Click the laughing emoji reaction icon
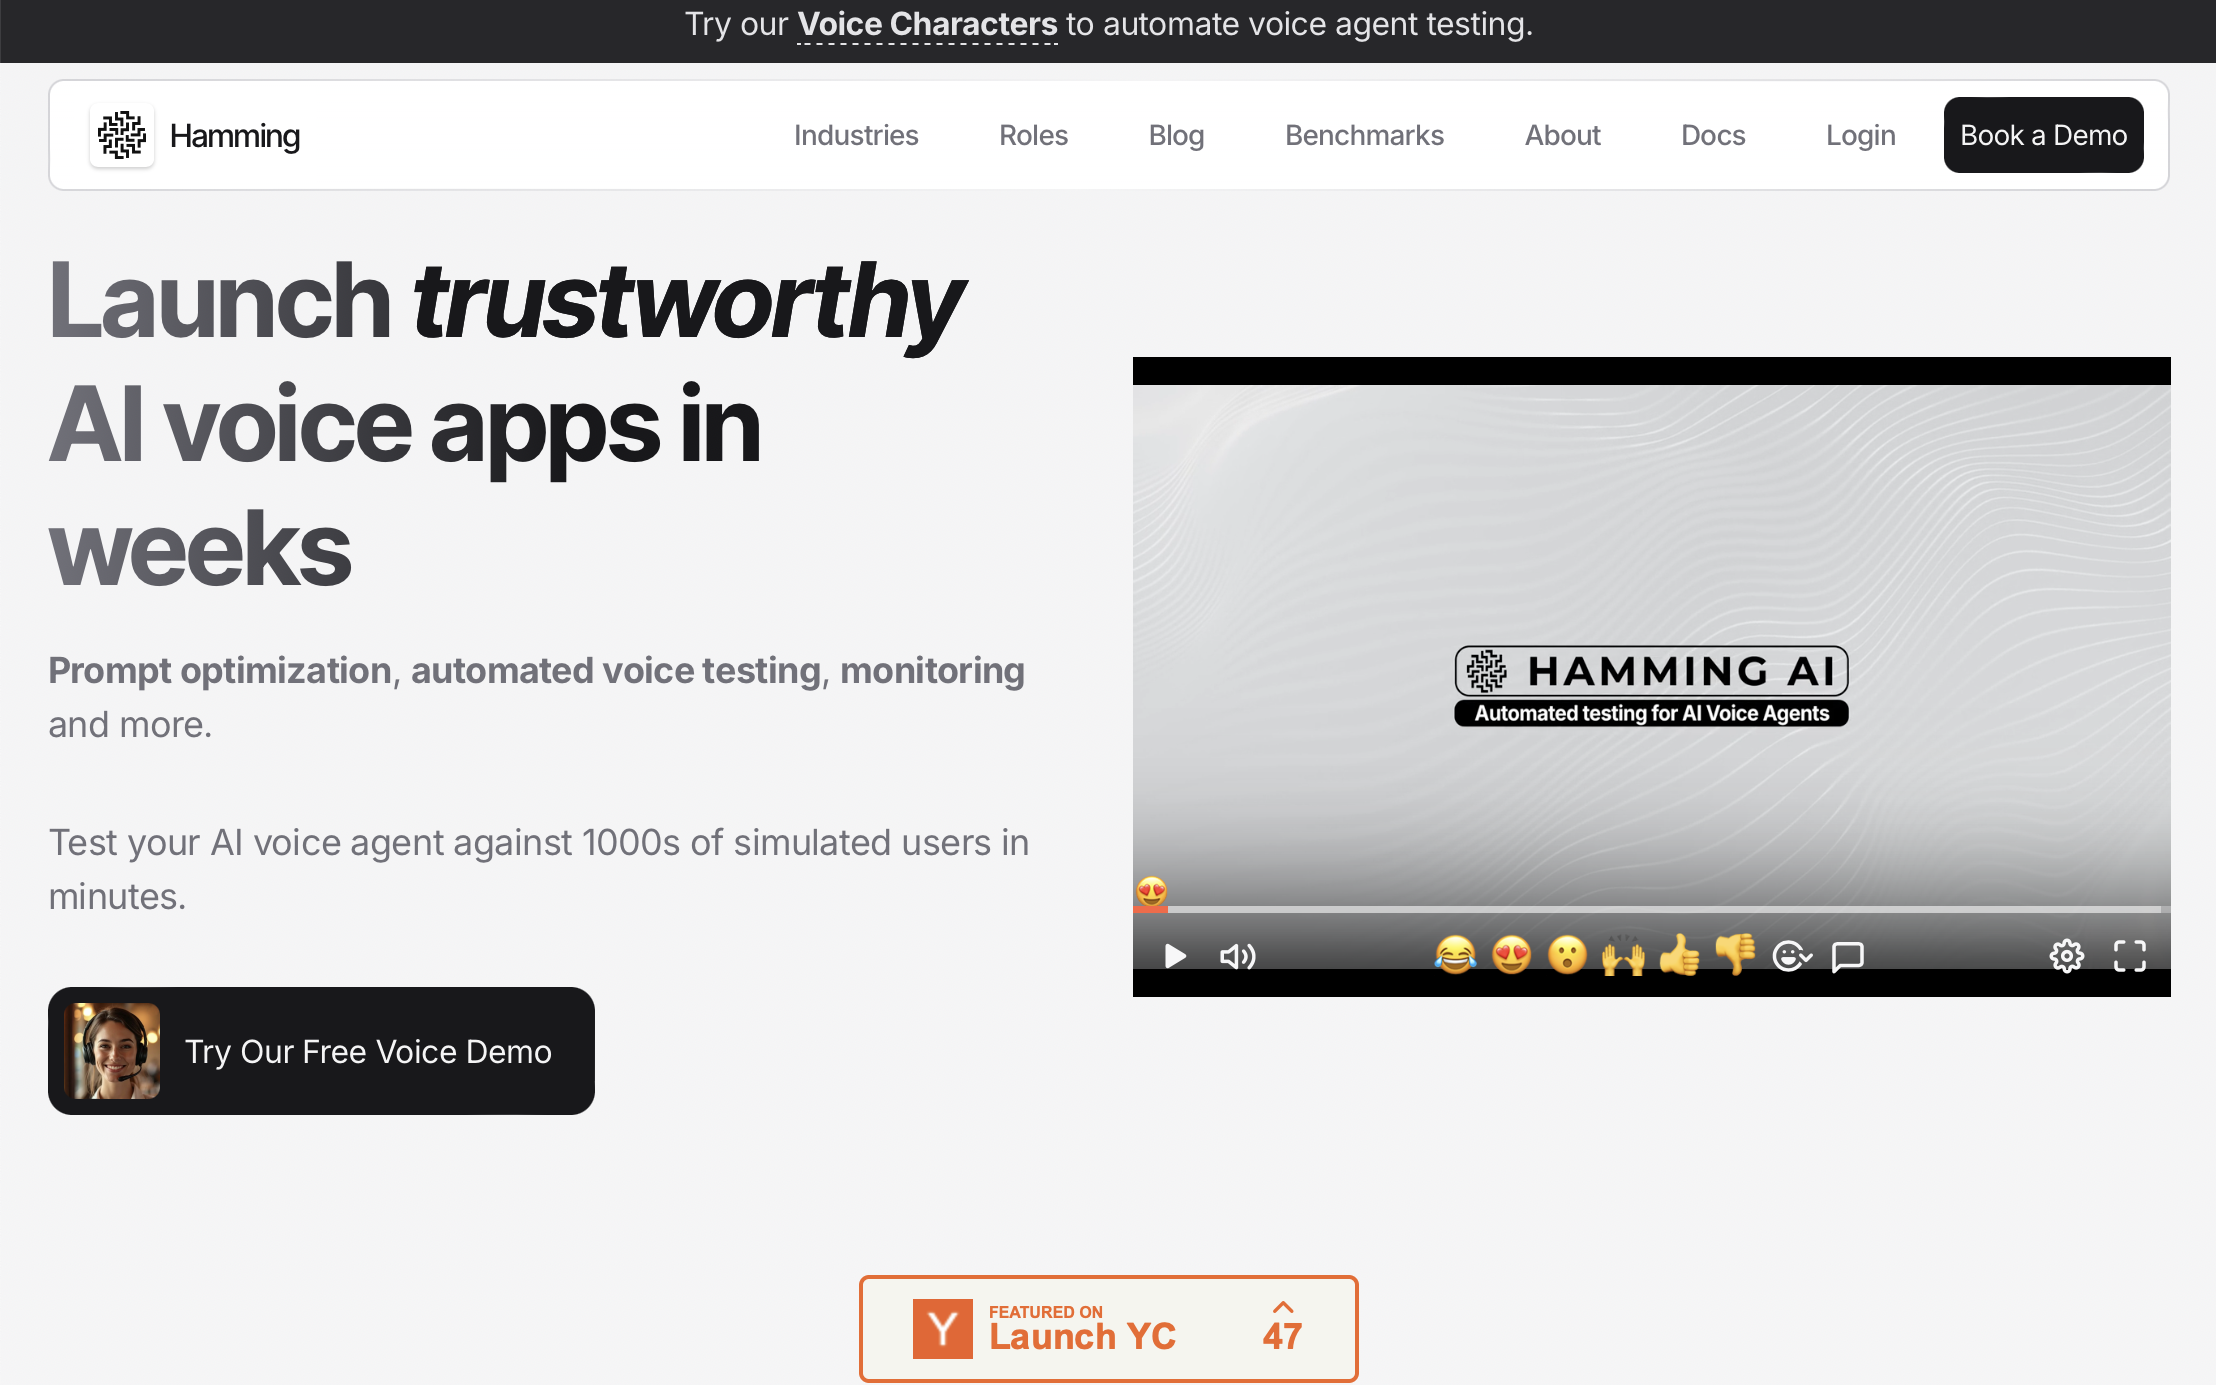The image size is (2216, 1385). 1455,954
